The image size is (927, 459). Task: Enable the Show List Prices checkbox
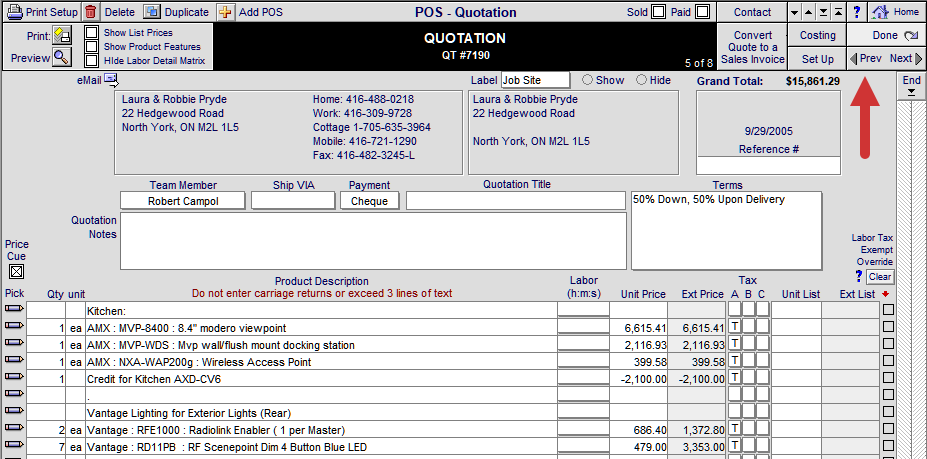point(92,33)
